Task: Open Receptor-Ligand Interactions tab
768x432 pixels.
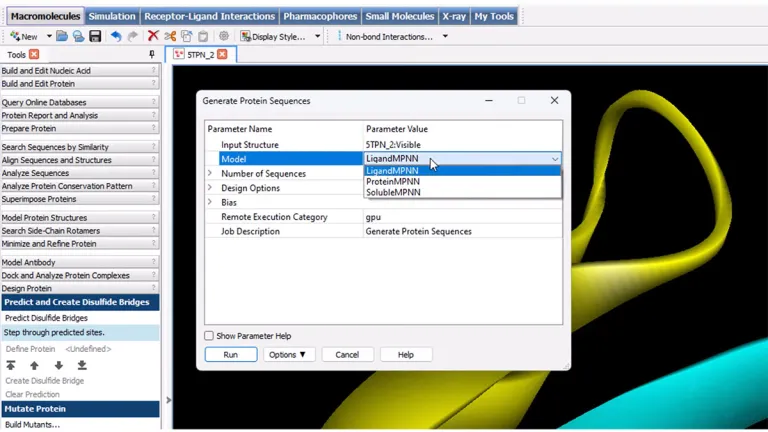Action: point(210,16)
